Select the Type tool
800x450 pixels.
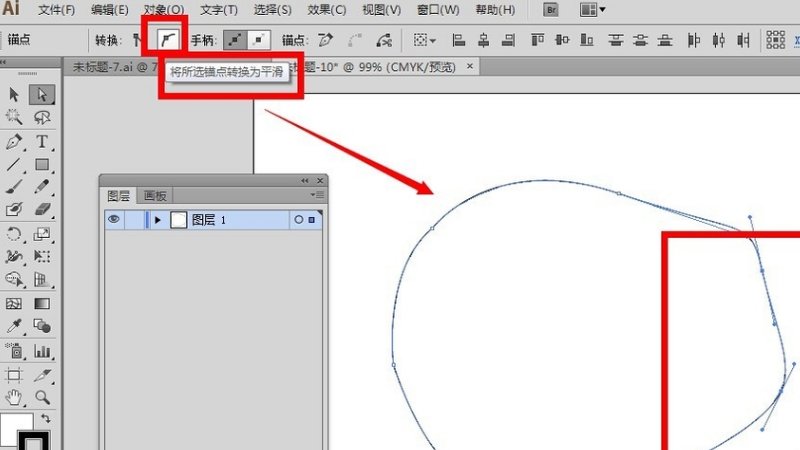(x=42, y=141)
